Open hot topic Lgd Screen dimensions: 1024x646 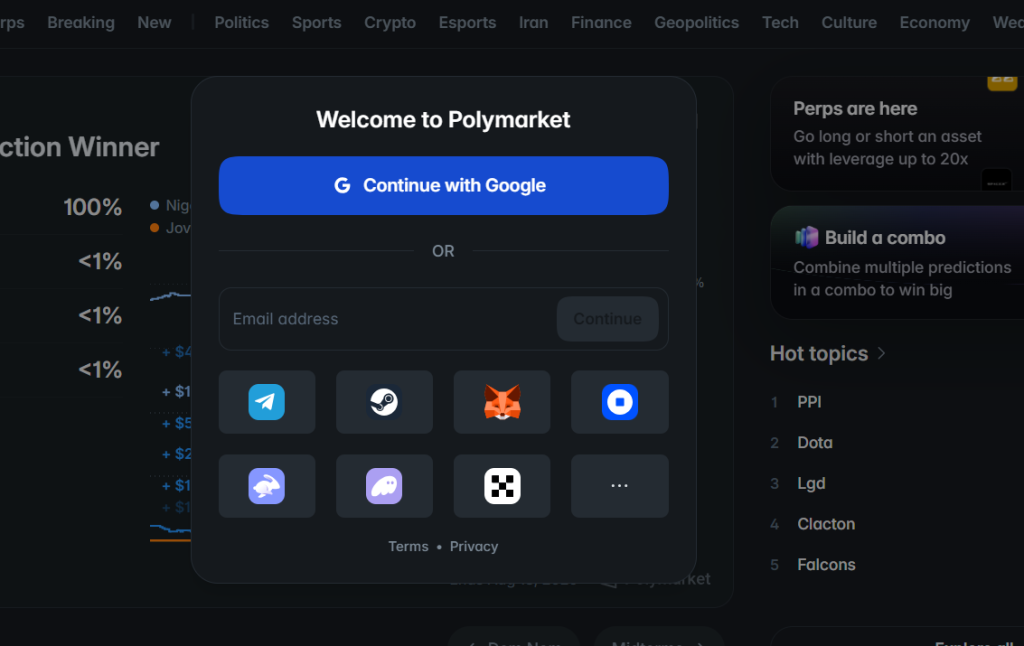pos(811,483)
